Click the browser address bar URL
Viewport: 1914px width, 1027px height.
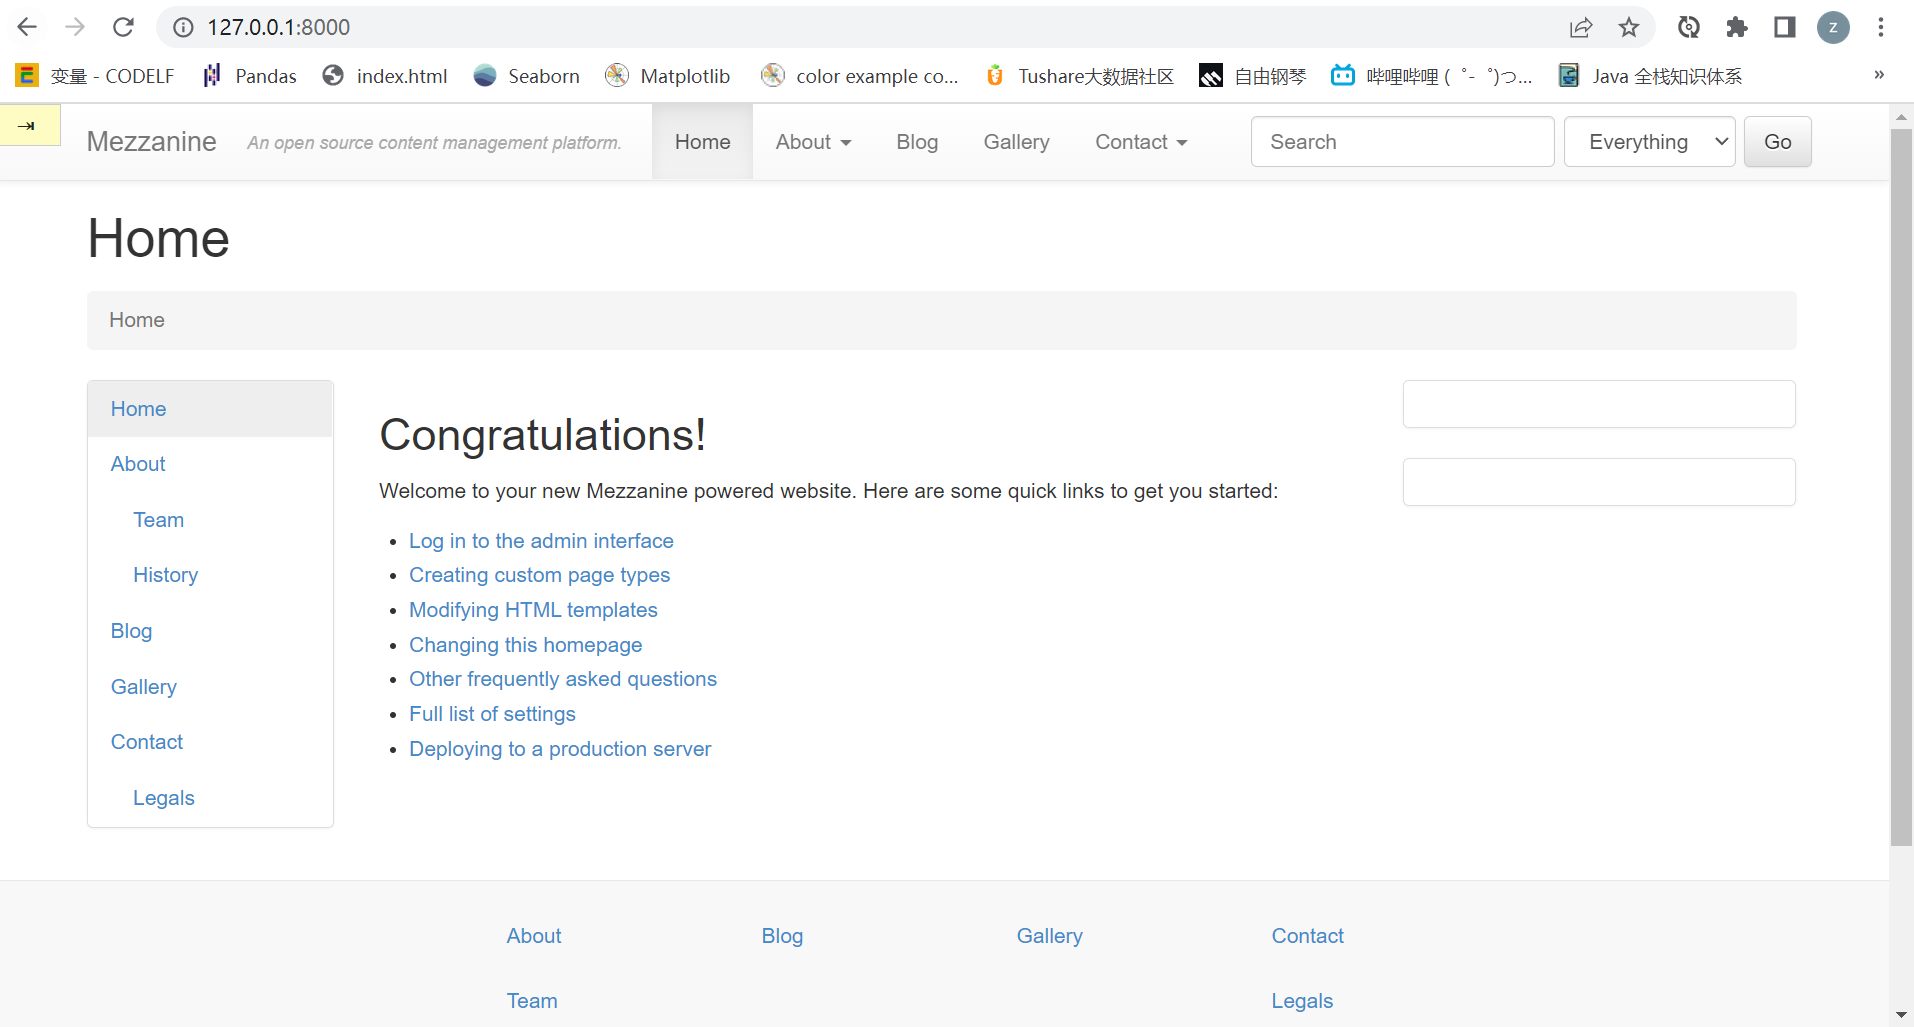278,27
